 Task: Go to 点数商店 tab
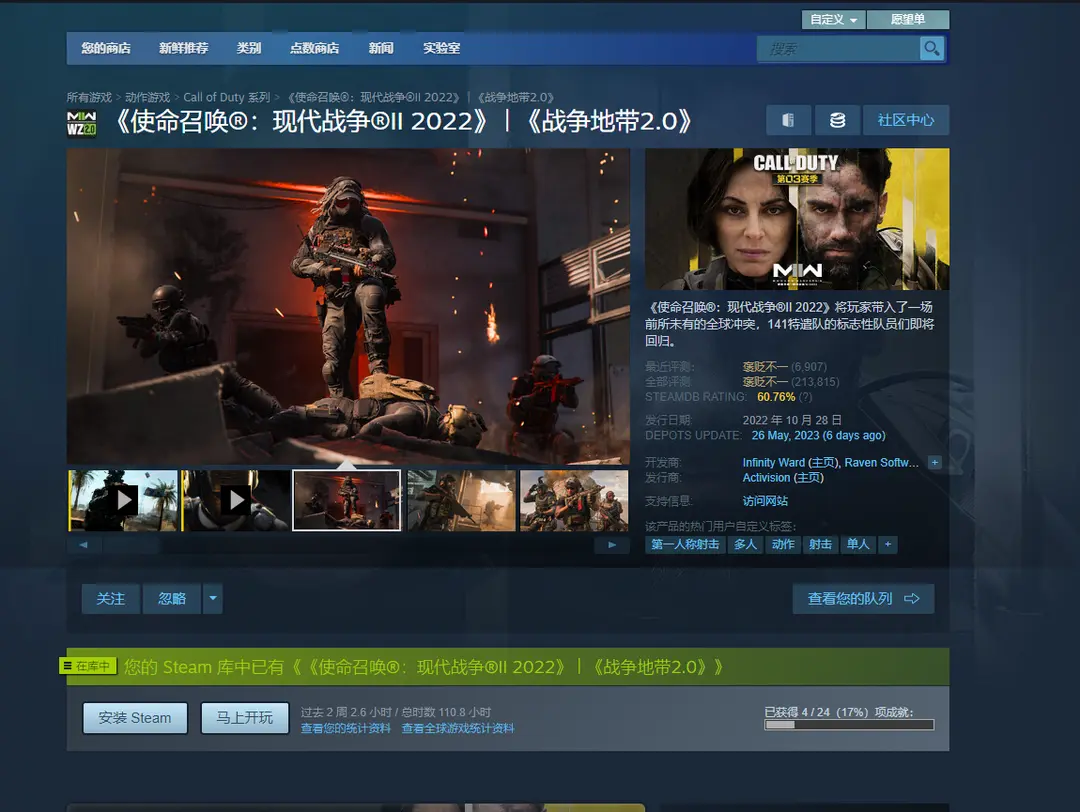point(314,48)
